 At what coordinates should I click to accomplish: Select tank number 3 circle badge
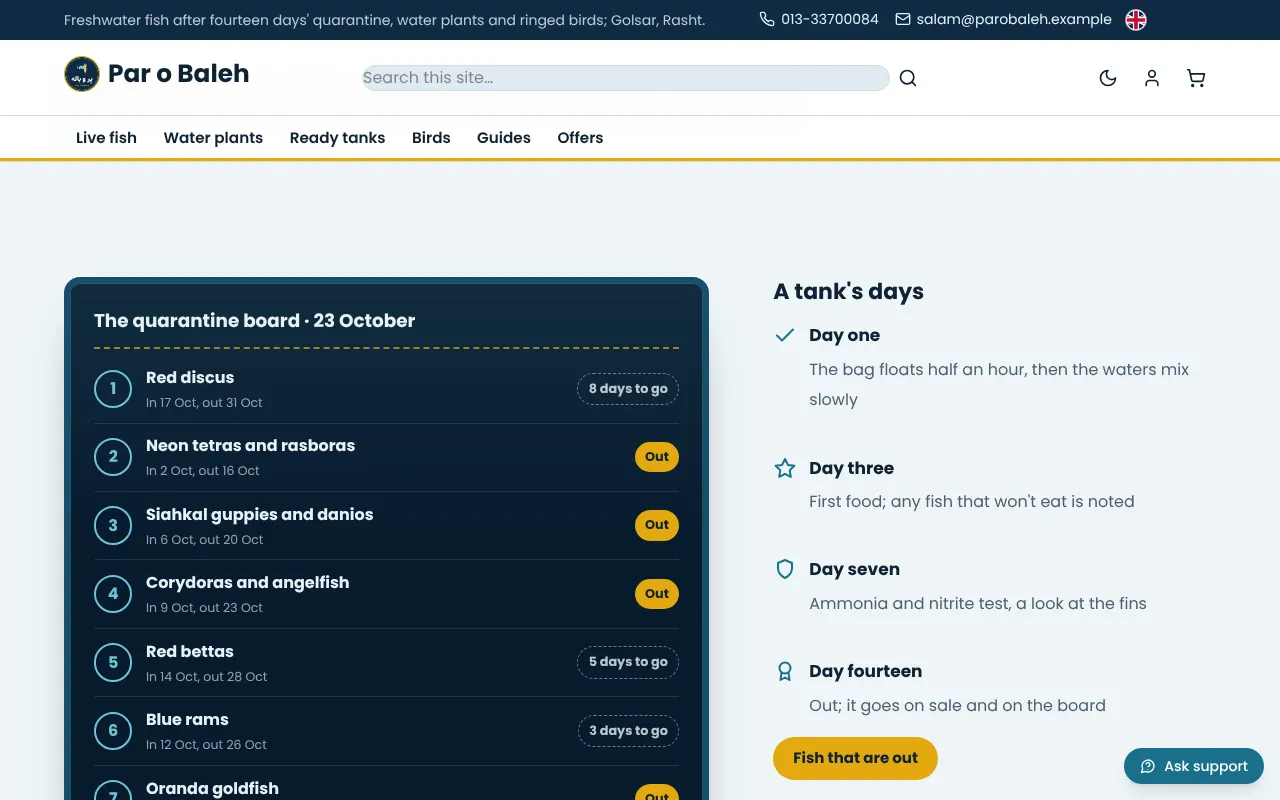[113, 526]
